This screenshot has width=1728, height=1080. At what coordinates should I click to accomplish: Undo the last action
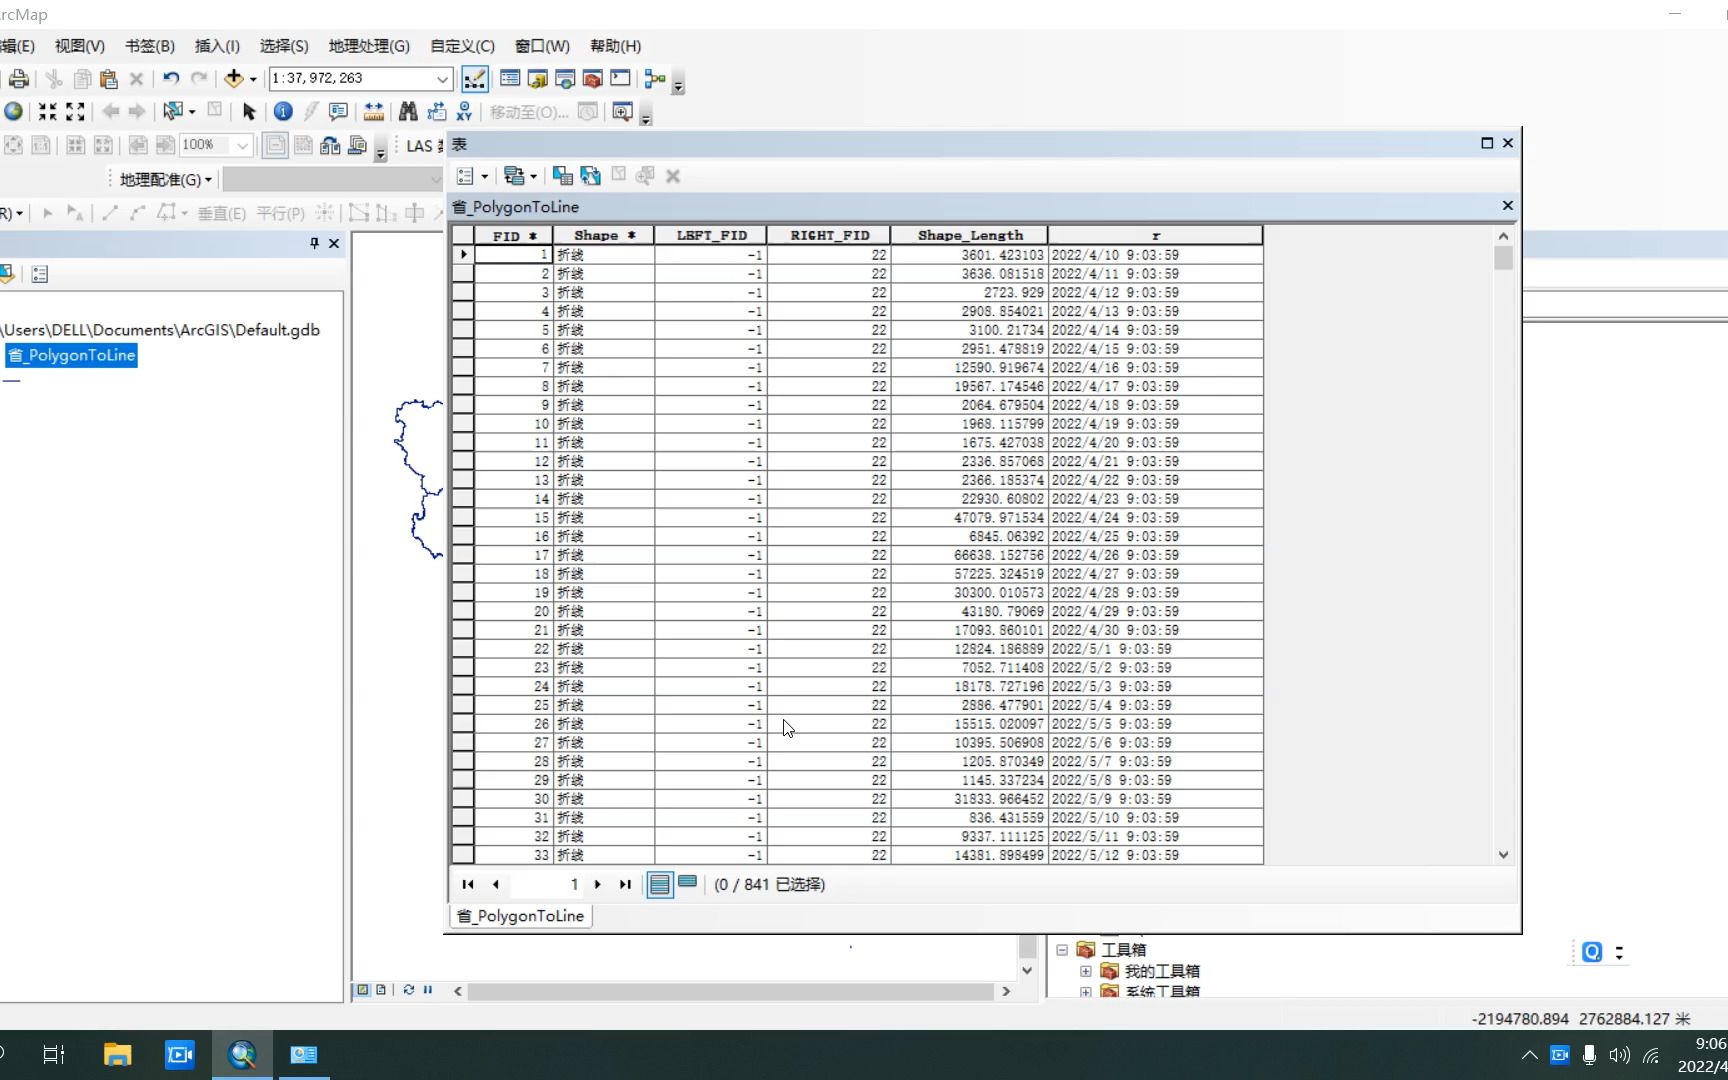coord(171,79)
